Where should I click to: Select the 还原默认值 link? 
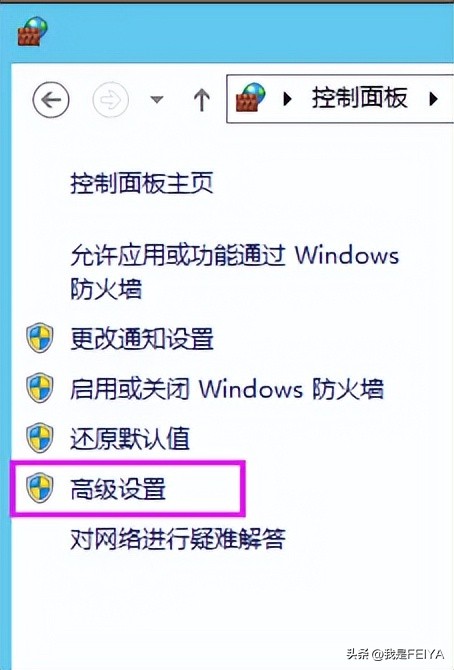(x=130, y=439)
